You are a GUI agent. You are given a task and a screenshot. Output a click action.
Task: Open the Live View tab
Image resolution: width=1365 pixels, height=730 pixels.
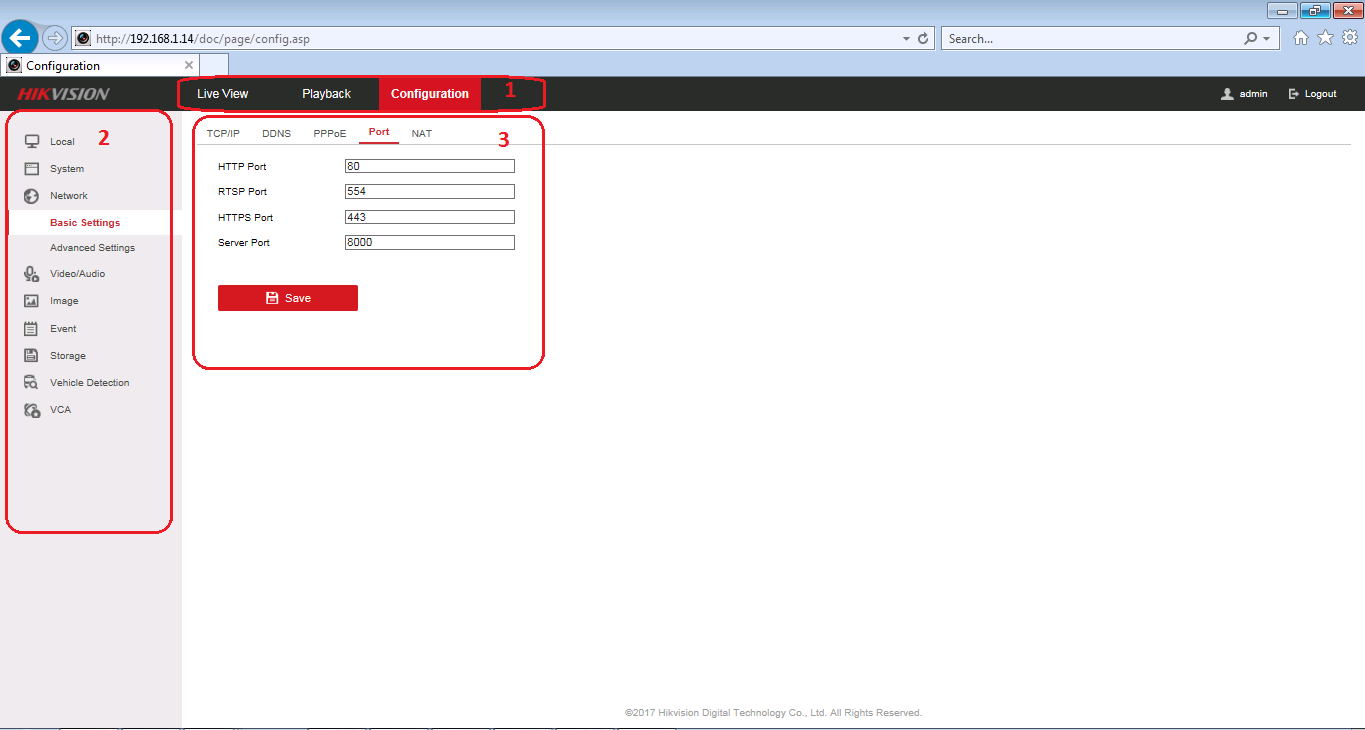pyautogui.click(x=222, y=94)
